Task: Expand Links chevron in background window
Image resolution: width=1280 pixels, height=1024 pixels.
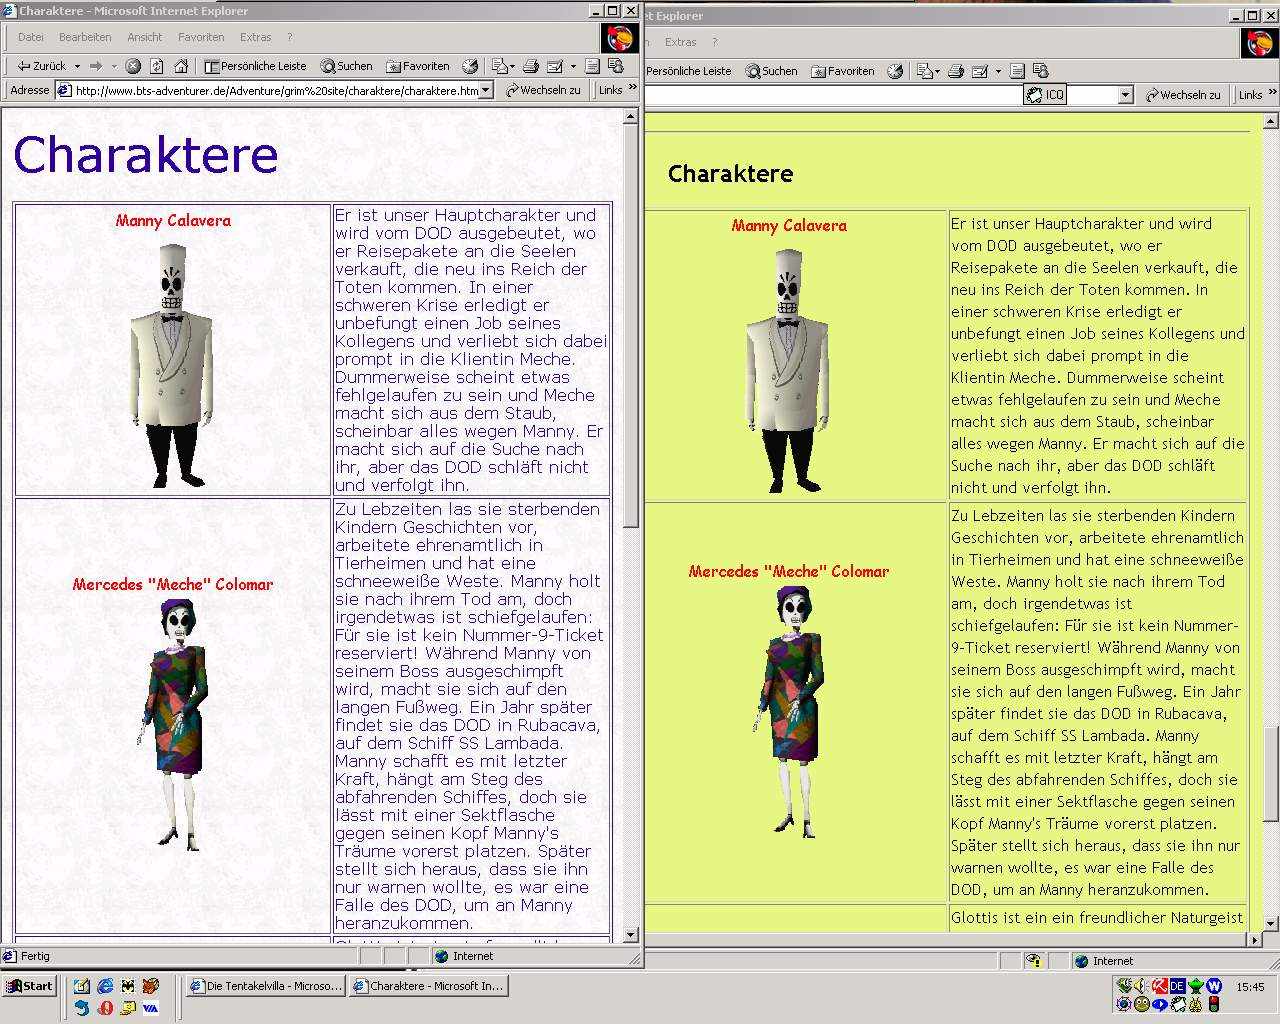Action: point(1272,93)
